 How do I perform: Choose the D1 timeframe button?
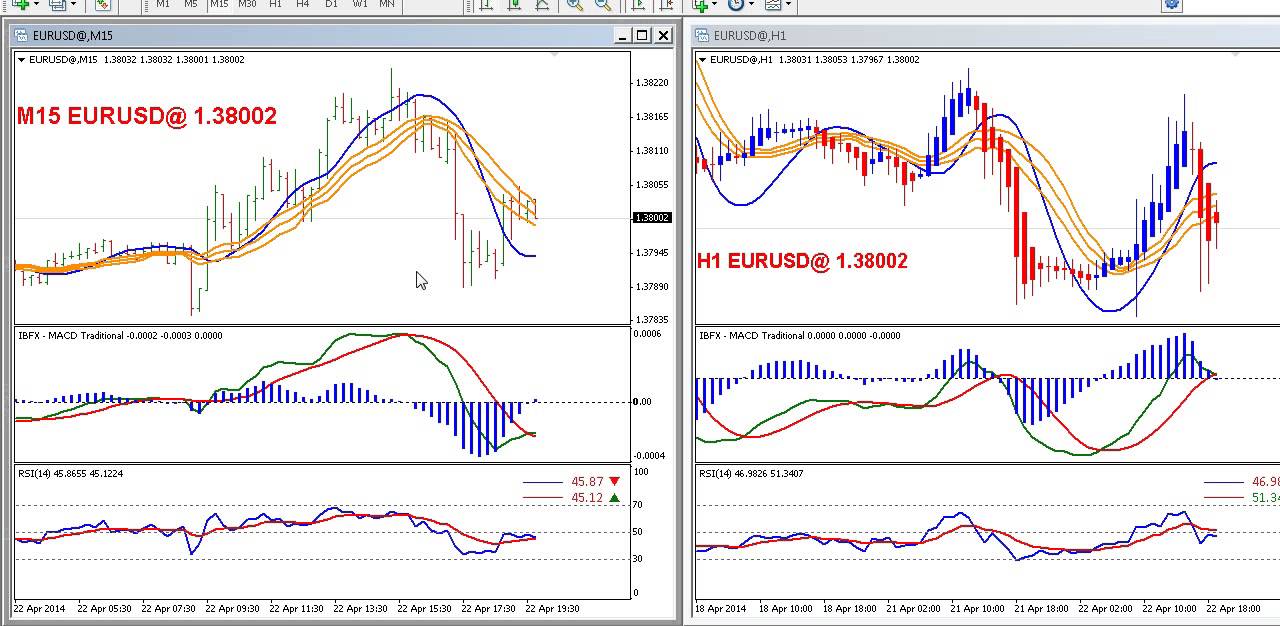tap(331, 4)
